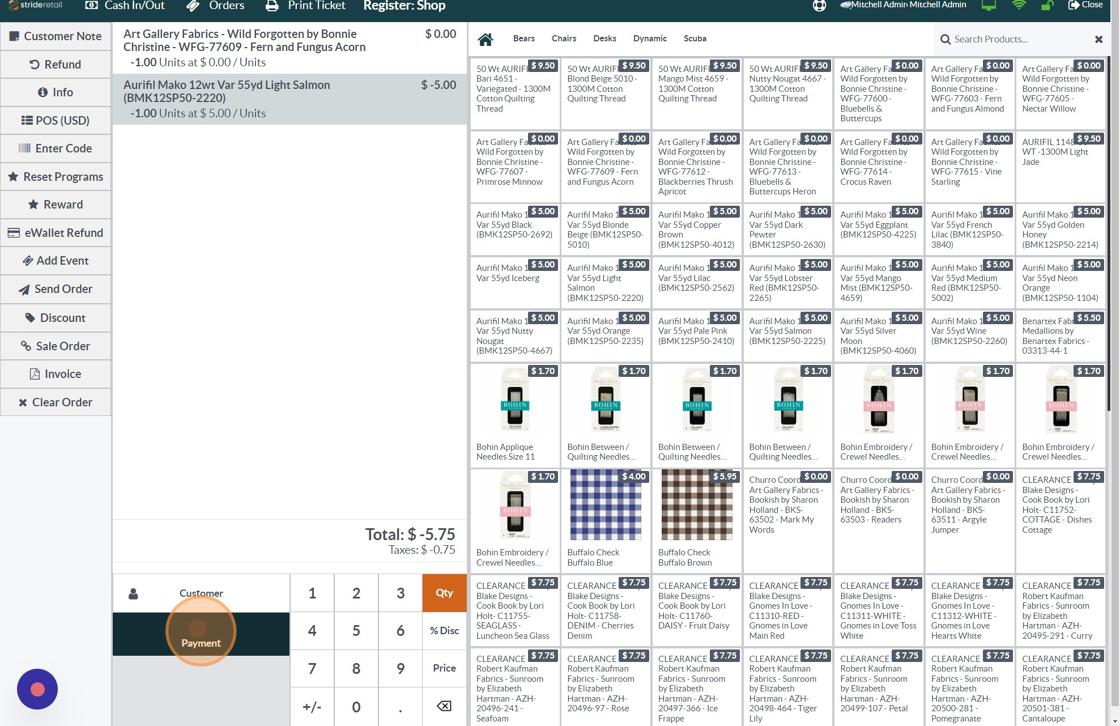The image size is (1120, 726).
Task: Open POS (USD) pricelist selector
Action: click(x=56, y=120)
